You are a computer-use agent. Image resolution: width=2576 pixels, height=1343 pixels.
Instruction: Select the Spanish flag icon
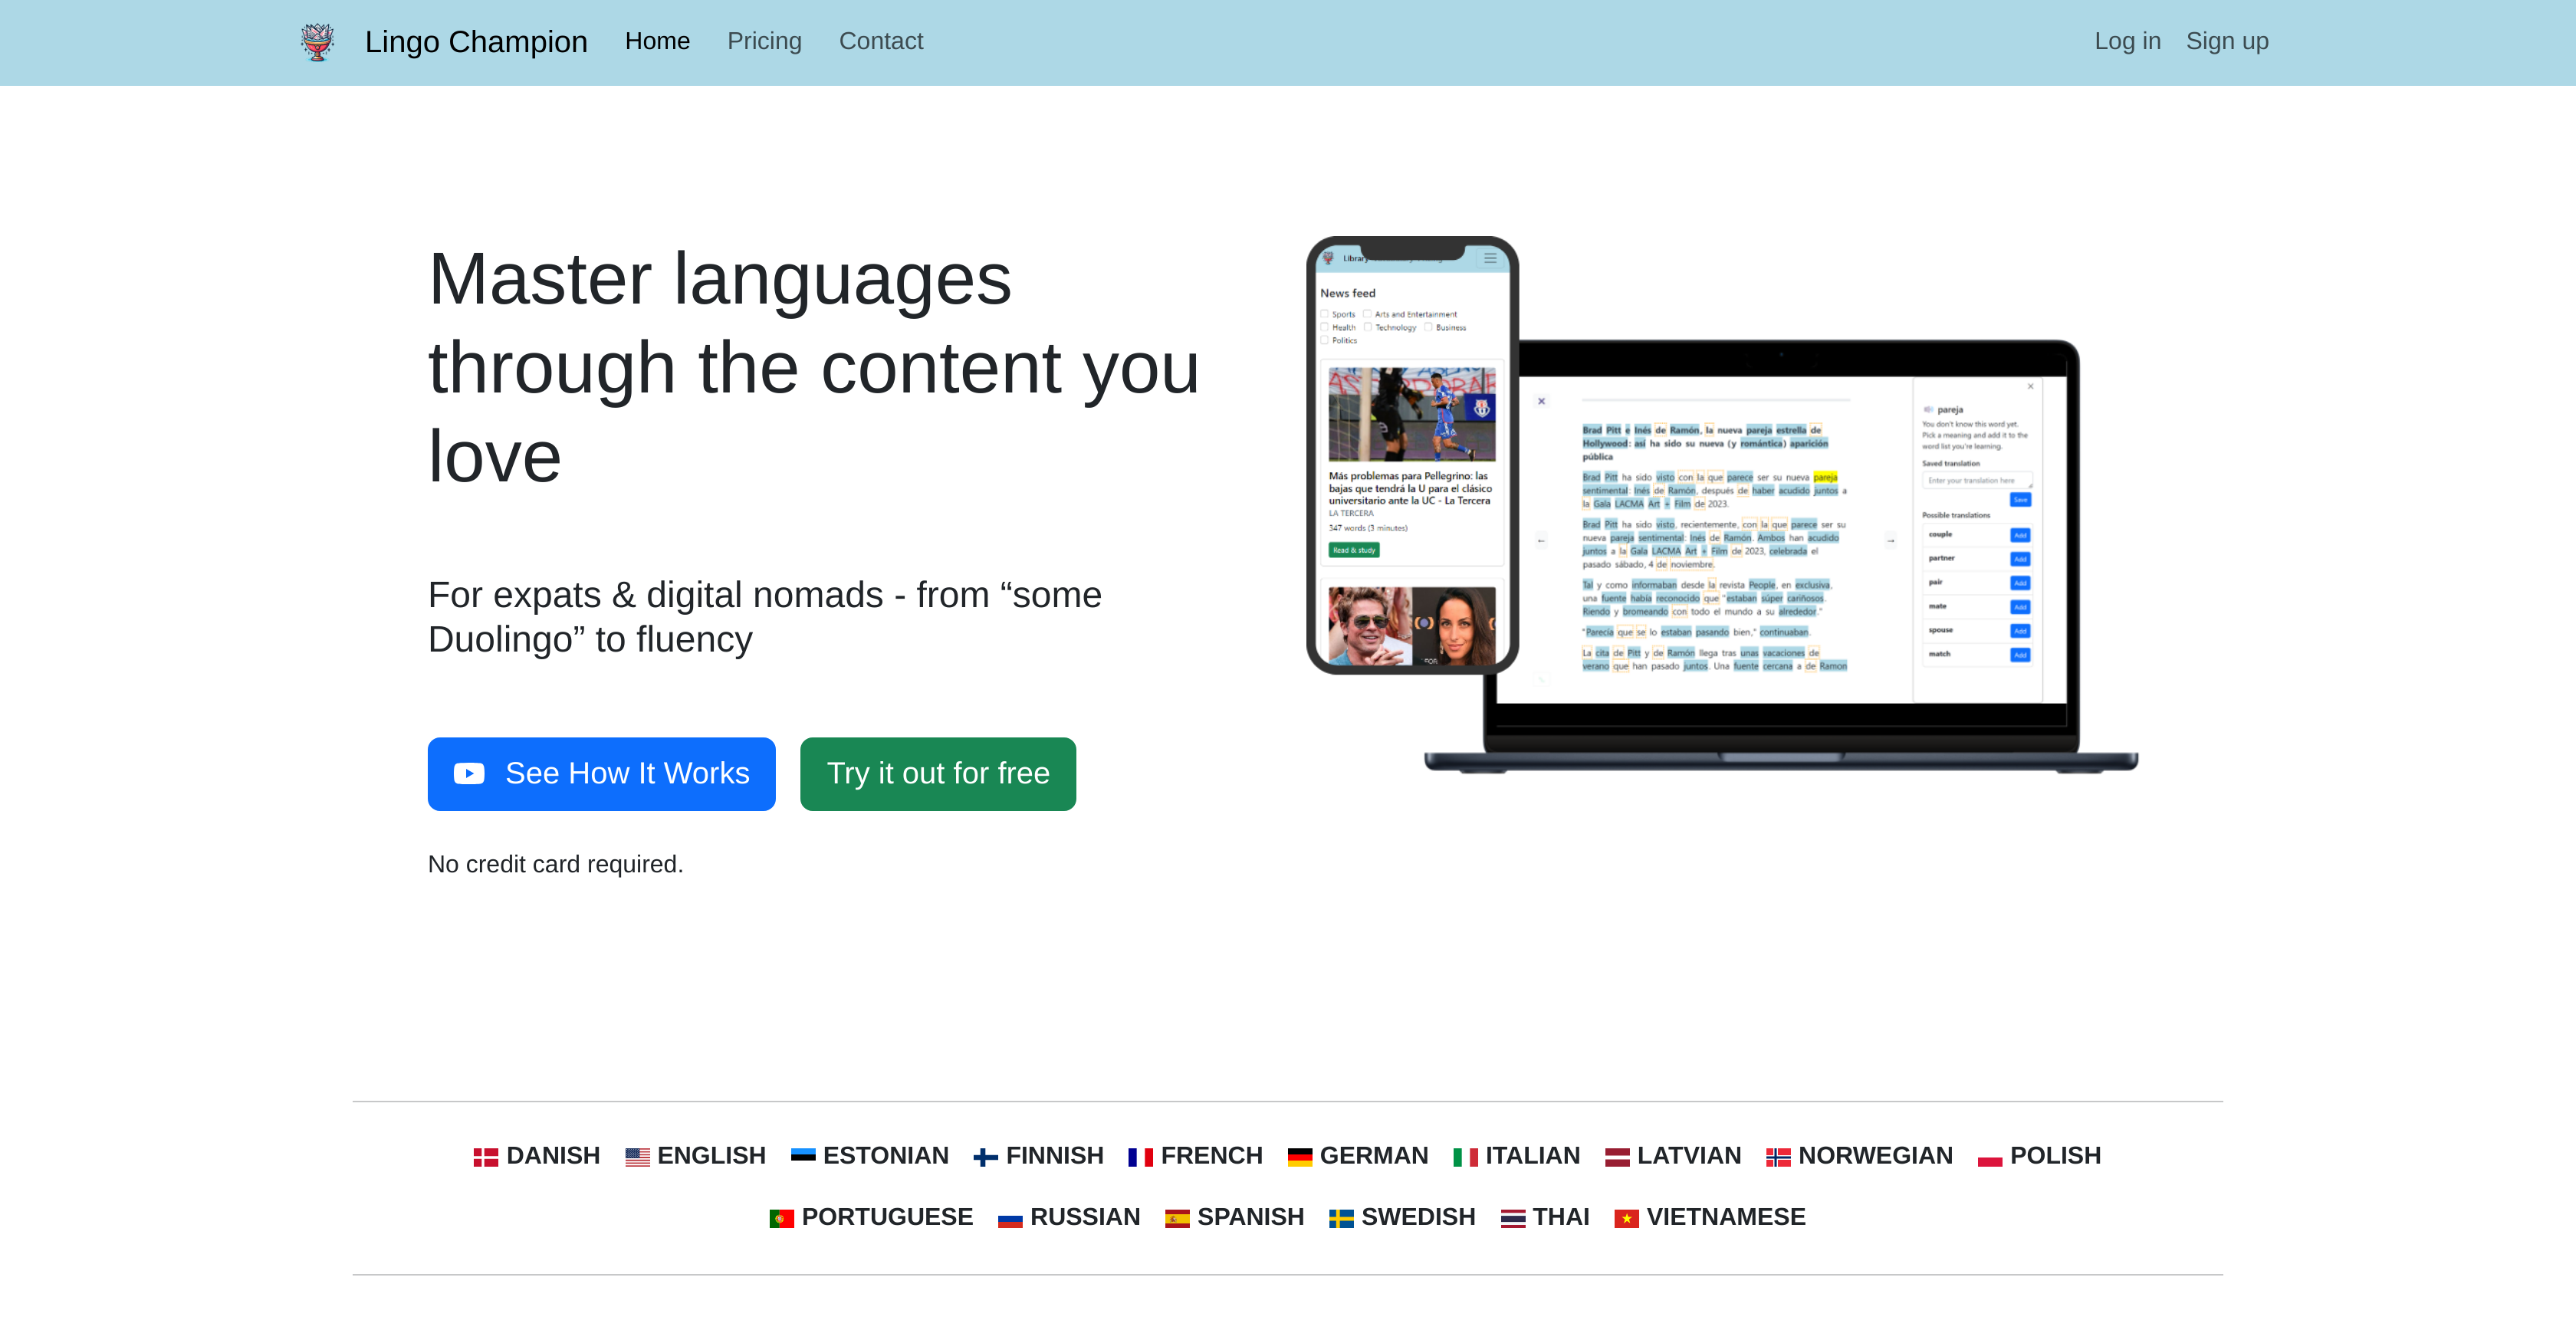tap(1178, 1217)
